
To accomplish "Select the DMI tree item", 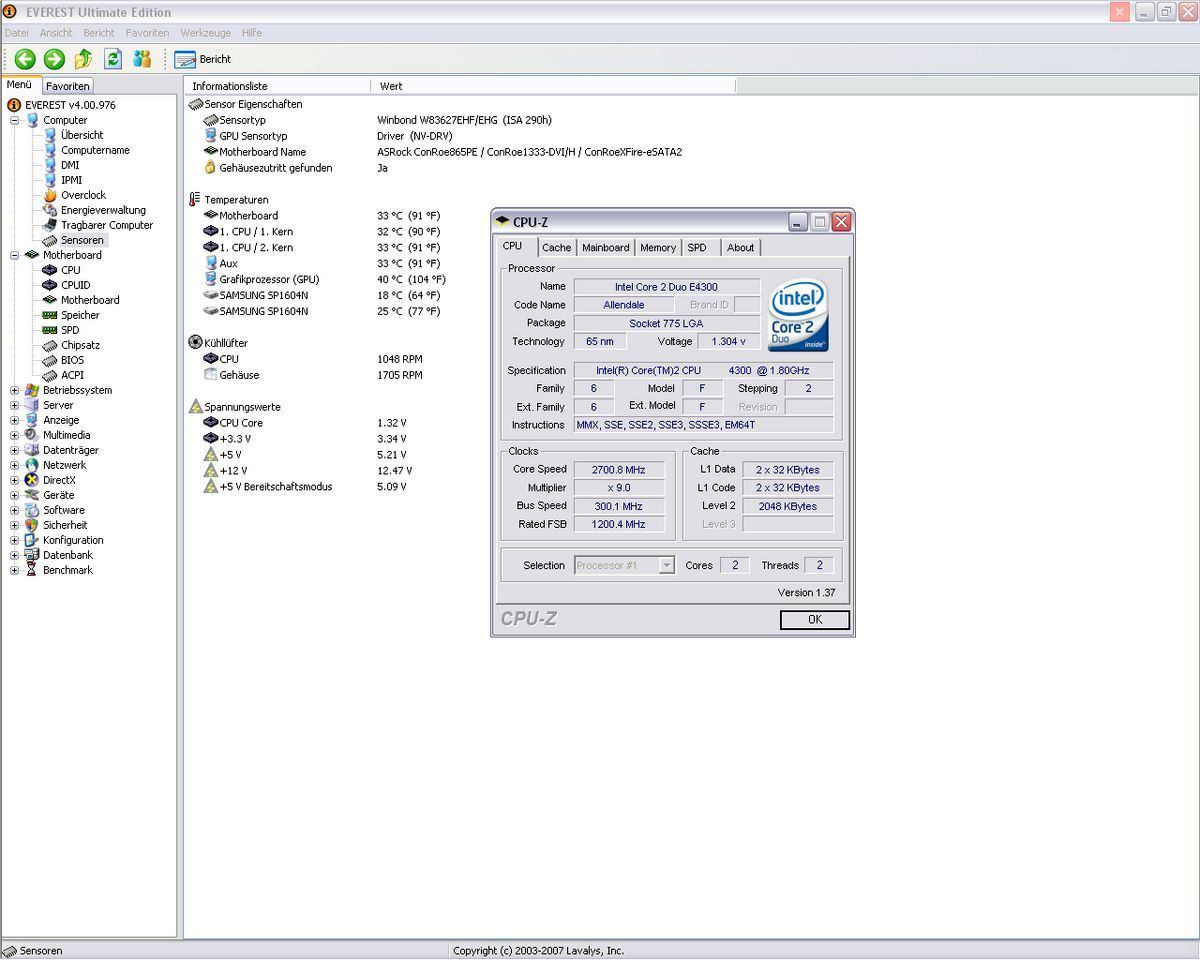I will [x=70, y=165].
